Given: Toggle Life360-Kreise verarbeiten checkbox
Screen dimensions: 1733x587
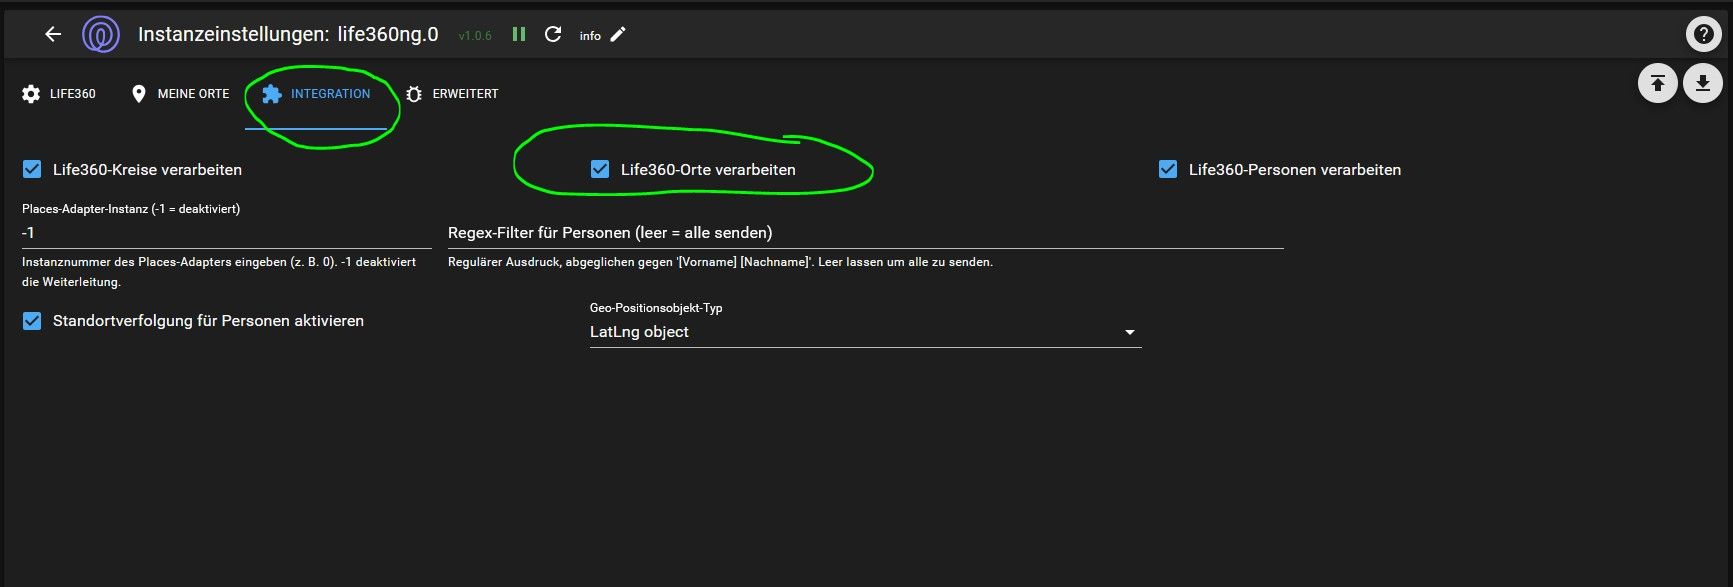Looking at the screenshot, I should tap(32, 169).
